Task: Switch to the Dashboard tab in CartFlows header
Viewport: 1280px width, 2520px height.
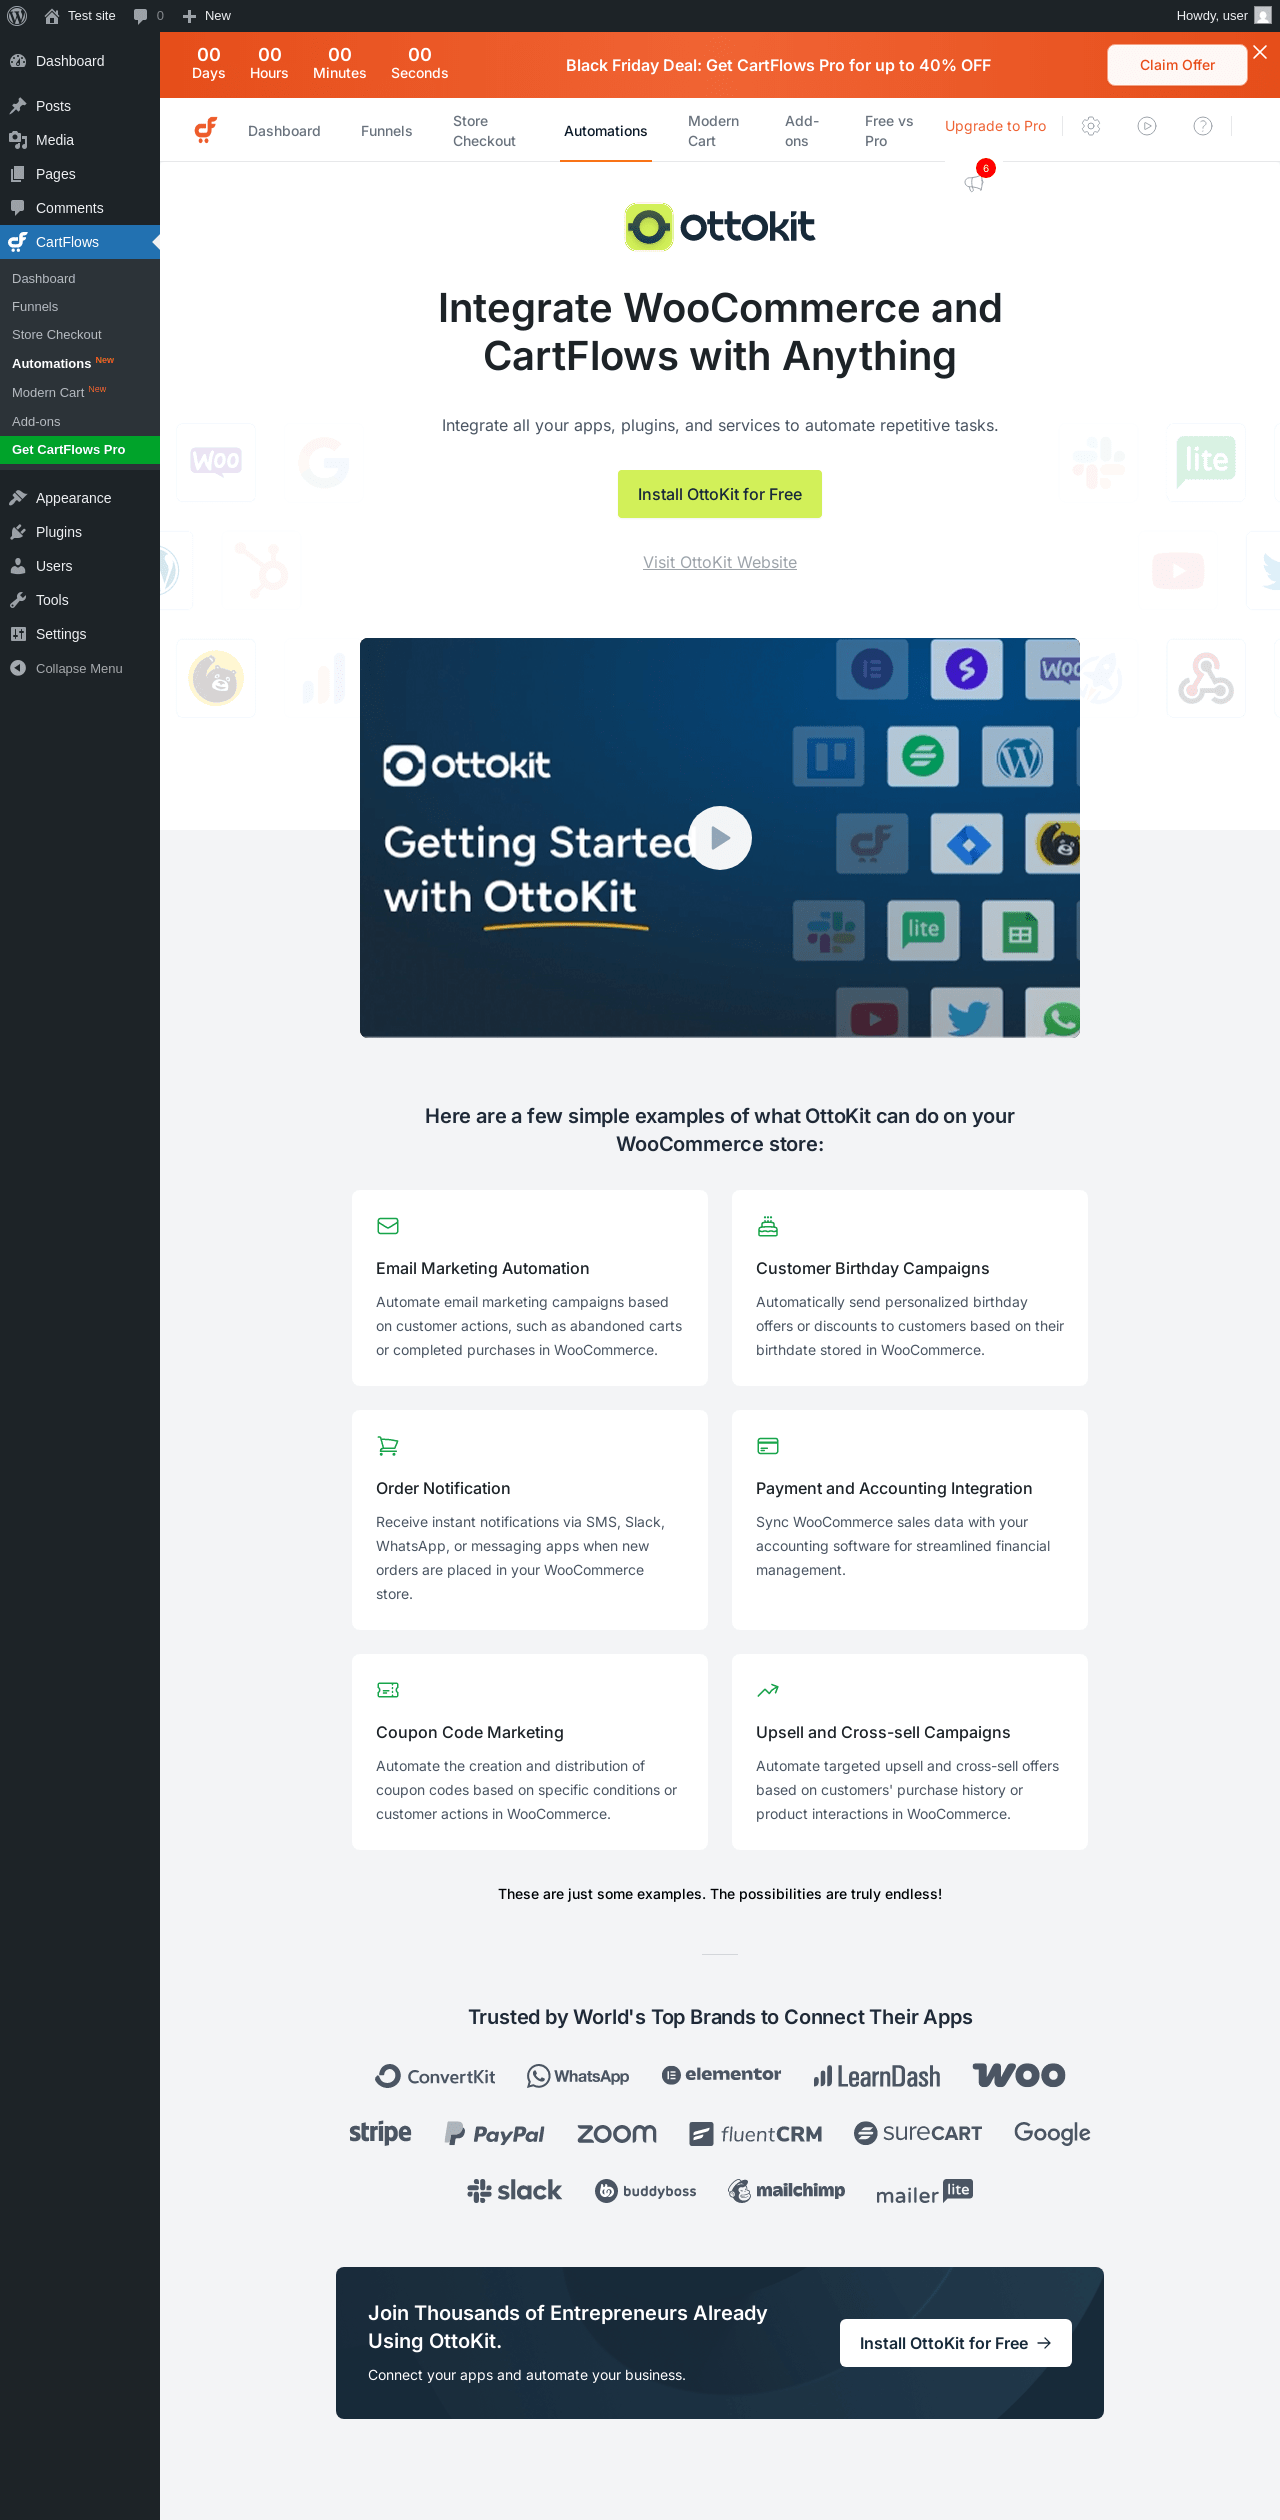Action: tap(284, 131)
